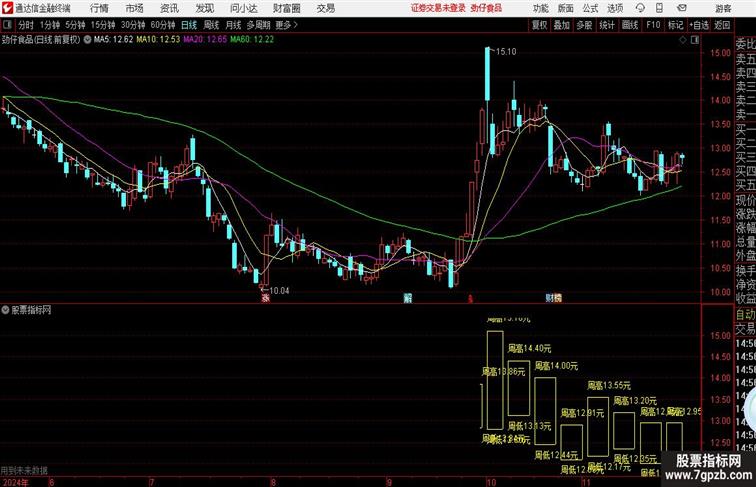
Task: Open the 选项 menu
Action: pos(615,8)
